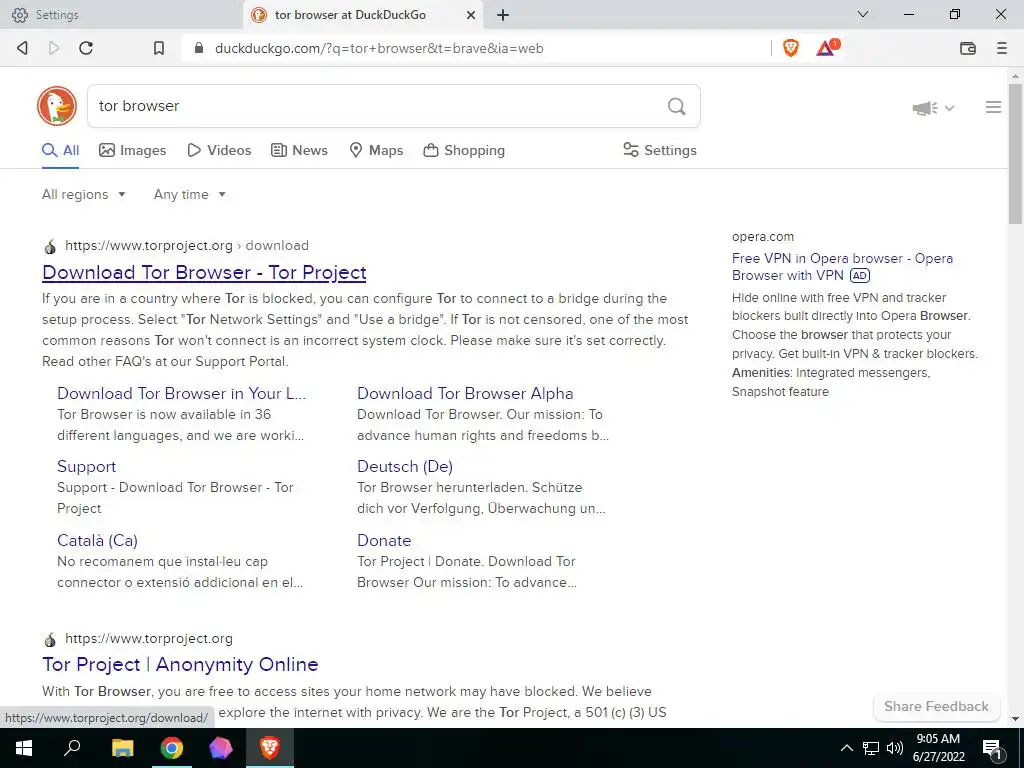Switch to Shopping results
This screenshot has height=768, width=1024.
pyautogui.click(x=464, y=150)
